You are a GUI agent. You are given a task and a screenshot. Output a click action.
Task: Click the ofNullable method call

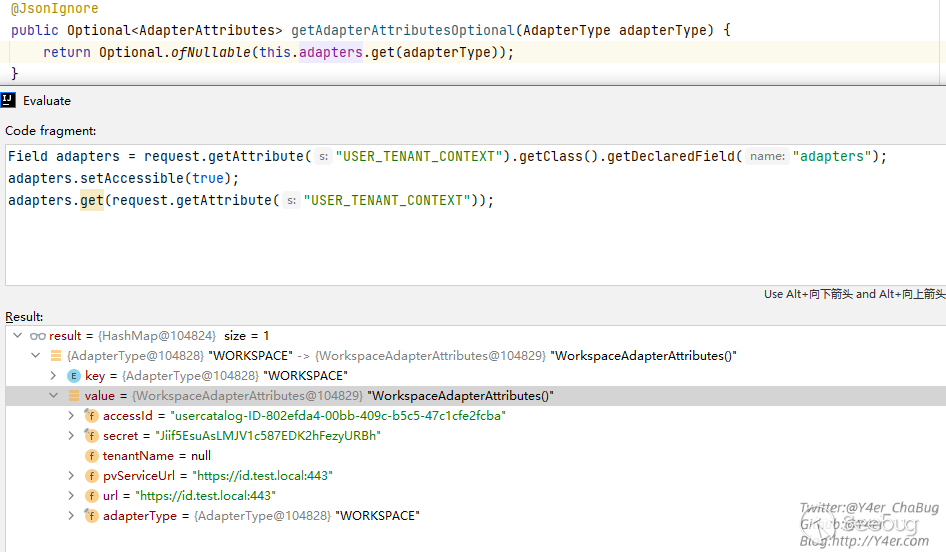pyautogui.click(x=211, y=52)
